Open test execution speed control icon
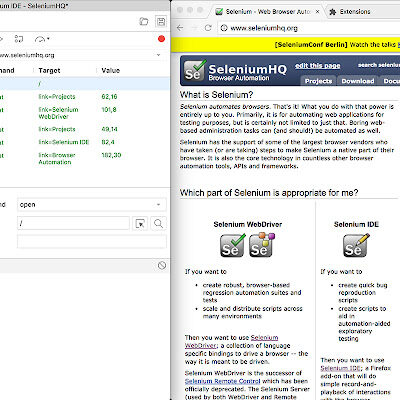 click(42, 39)
